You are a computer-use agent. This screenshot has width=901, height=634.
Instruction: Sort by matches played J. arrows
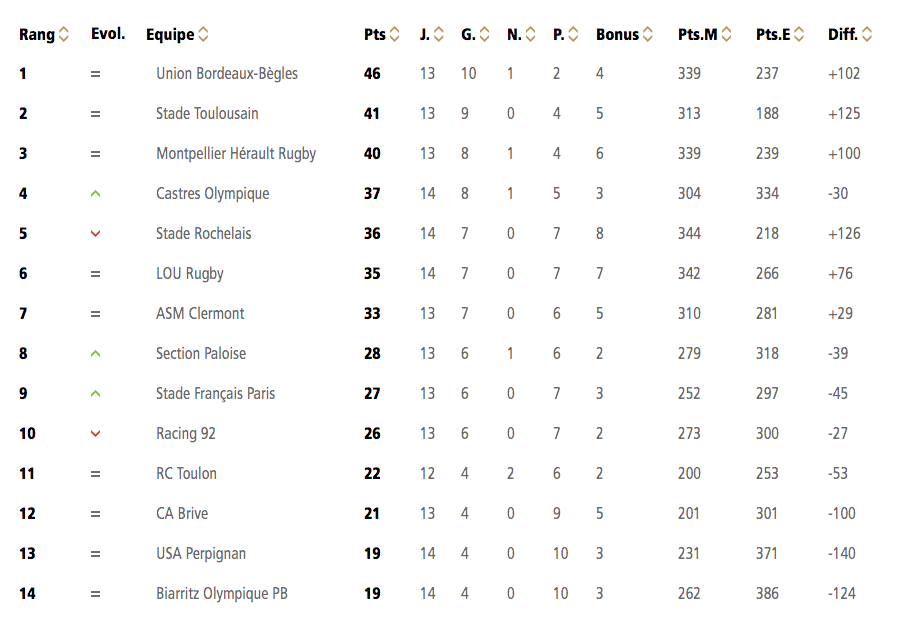pyautogui.click(x=438, y=34)
